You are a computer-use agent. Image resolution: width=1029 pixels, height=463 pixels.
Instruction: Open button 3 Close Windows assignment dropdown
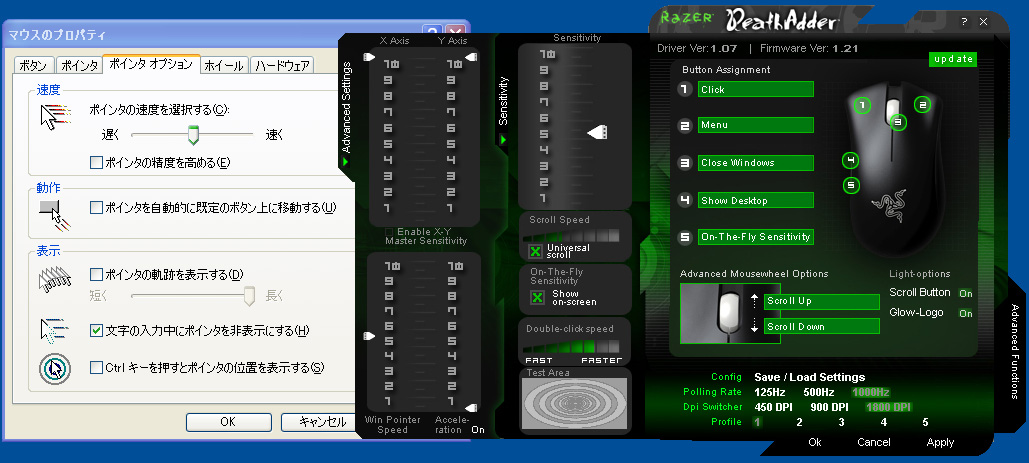[x=755, y=163]
